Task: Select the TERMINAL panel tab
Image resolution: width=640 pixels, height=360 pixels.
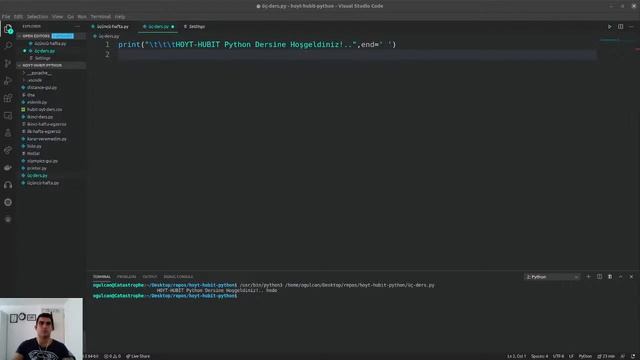Action: 102,277
